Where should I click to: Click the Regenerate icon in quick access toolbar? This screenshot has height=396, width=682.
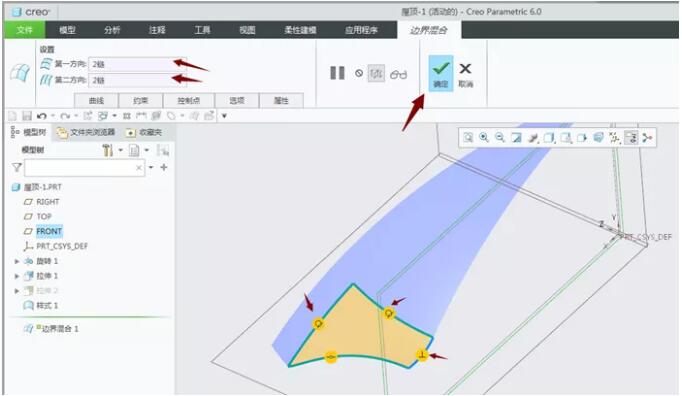coord(88,116)
